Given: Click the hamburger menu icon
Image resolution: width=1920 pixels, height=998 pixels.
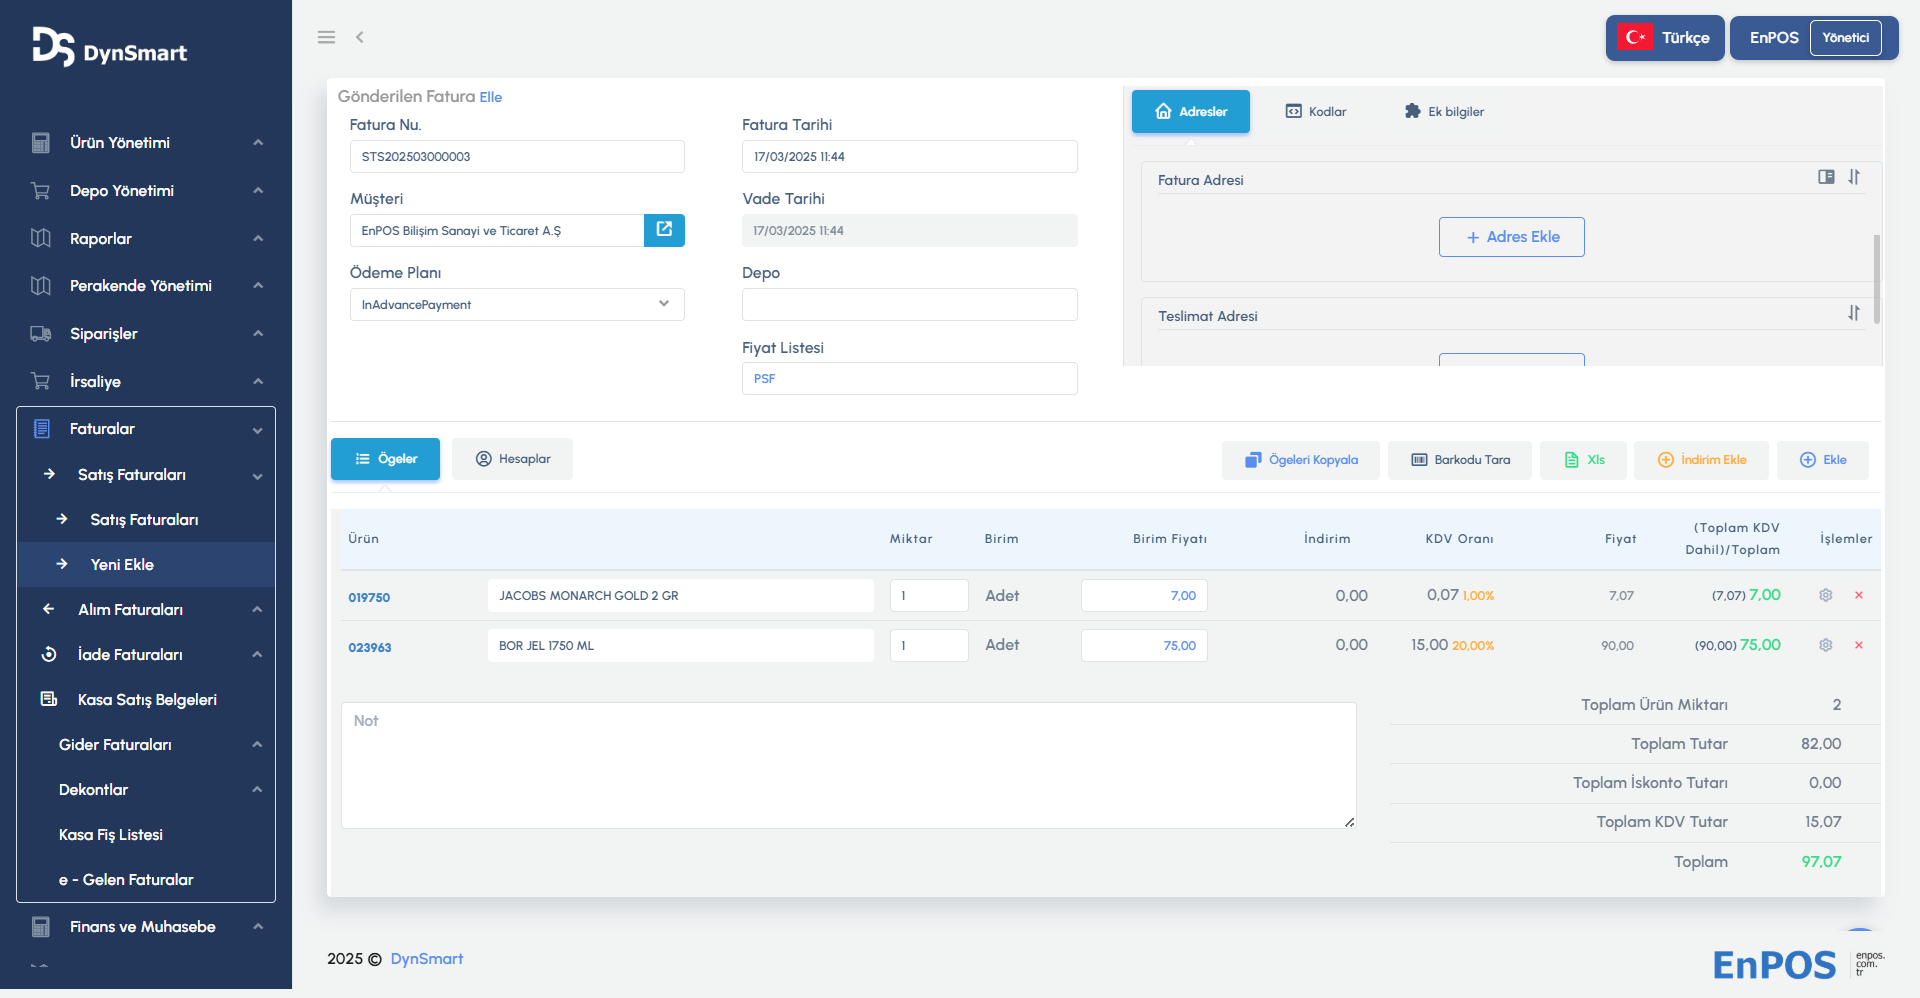Looking at the screenshot, I should click(x=326, y=37).
